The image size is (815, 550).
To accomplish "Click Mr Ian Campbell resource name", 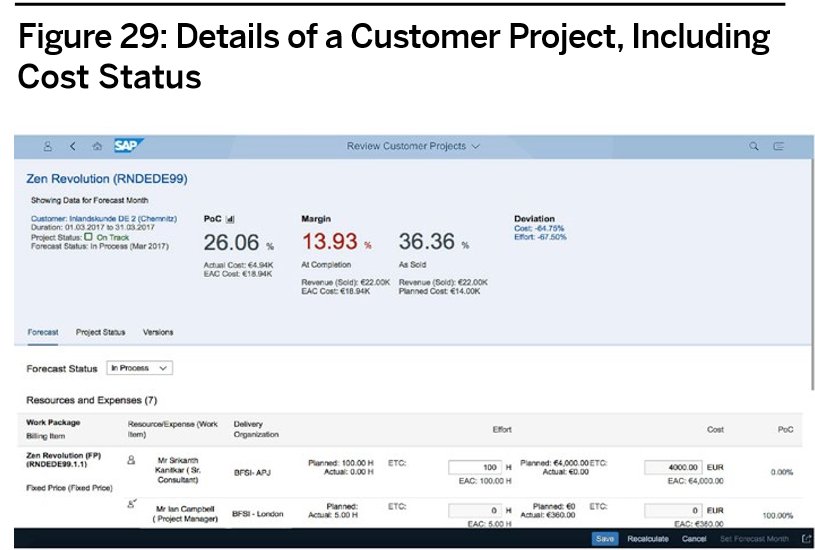I will [185, 514].
